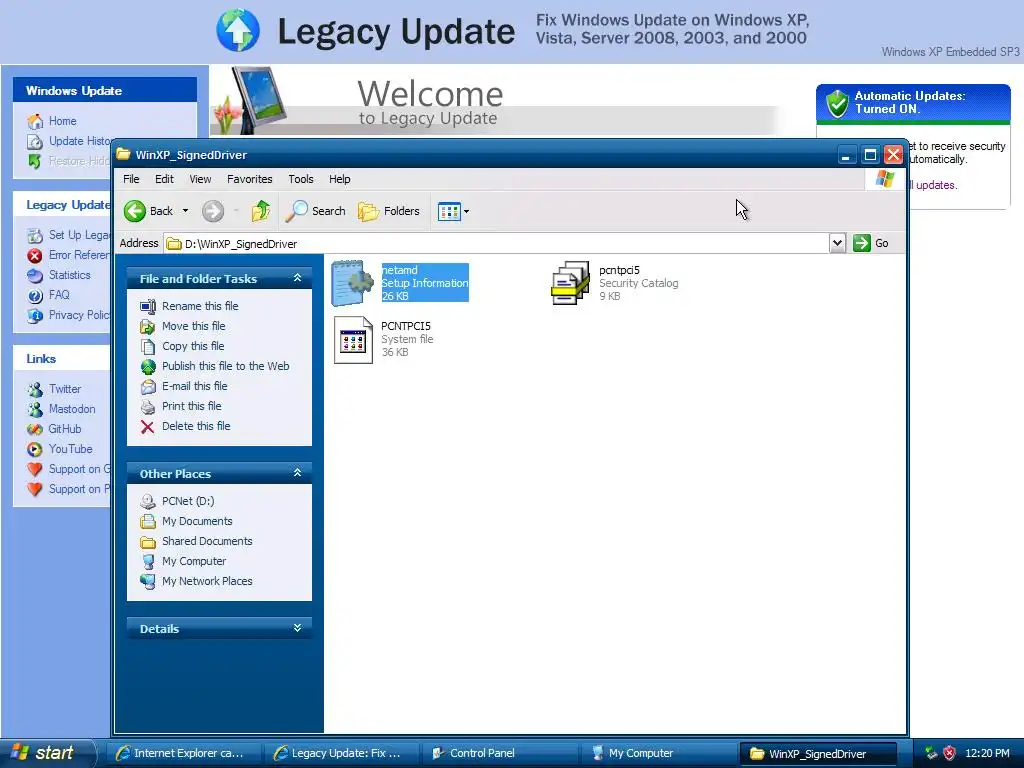Click the Legacy Update globe logo
This screenshot has width=1024, height=768.
pos(238,30)
